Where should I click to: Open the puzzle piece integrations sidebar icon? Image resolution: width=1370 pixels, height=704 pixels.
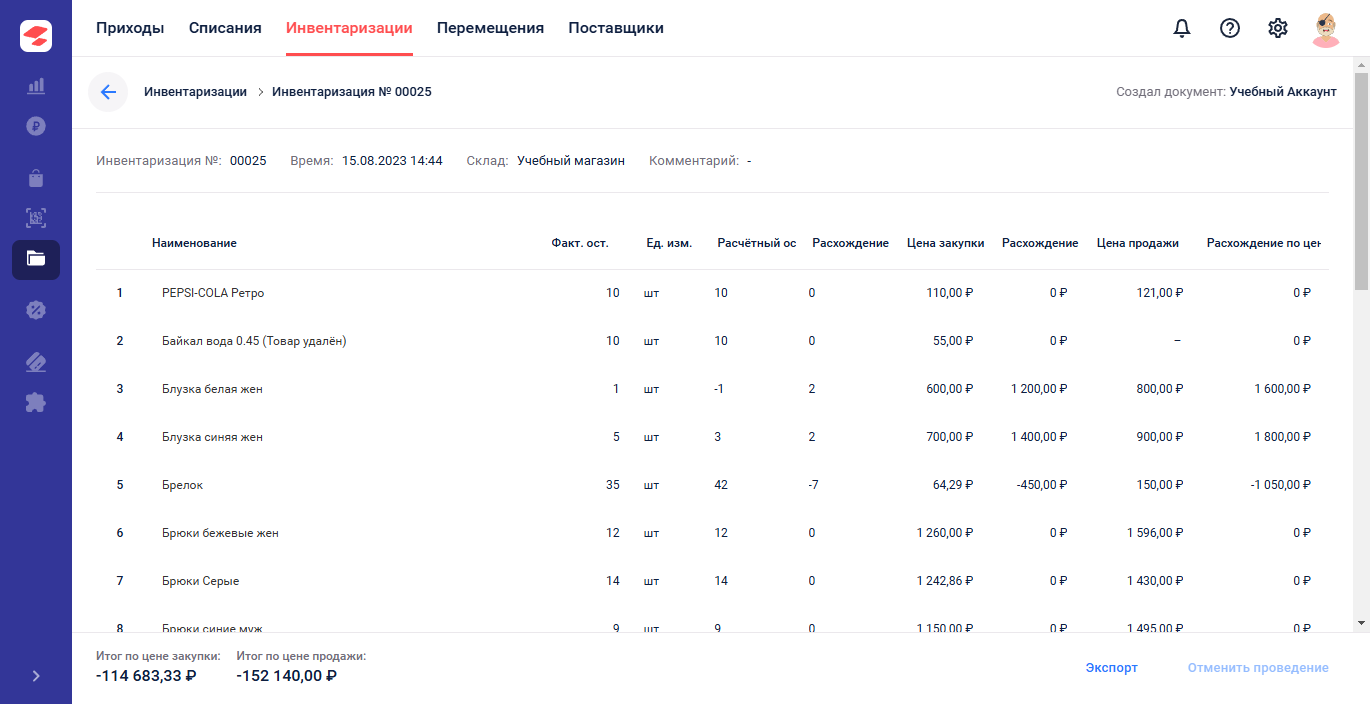36,402
